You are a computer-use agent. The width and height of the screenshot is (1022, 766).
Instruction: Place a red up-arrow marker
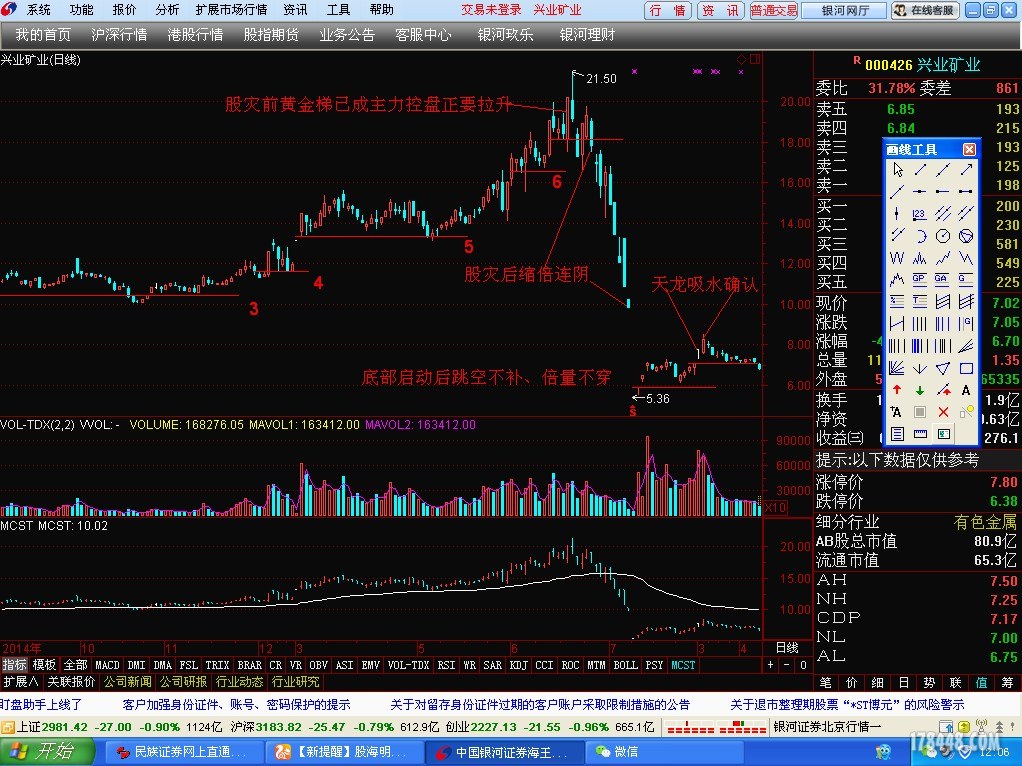click(898, 390)
